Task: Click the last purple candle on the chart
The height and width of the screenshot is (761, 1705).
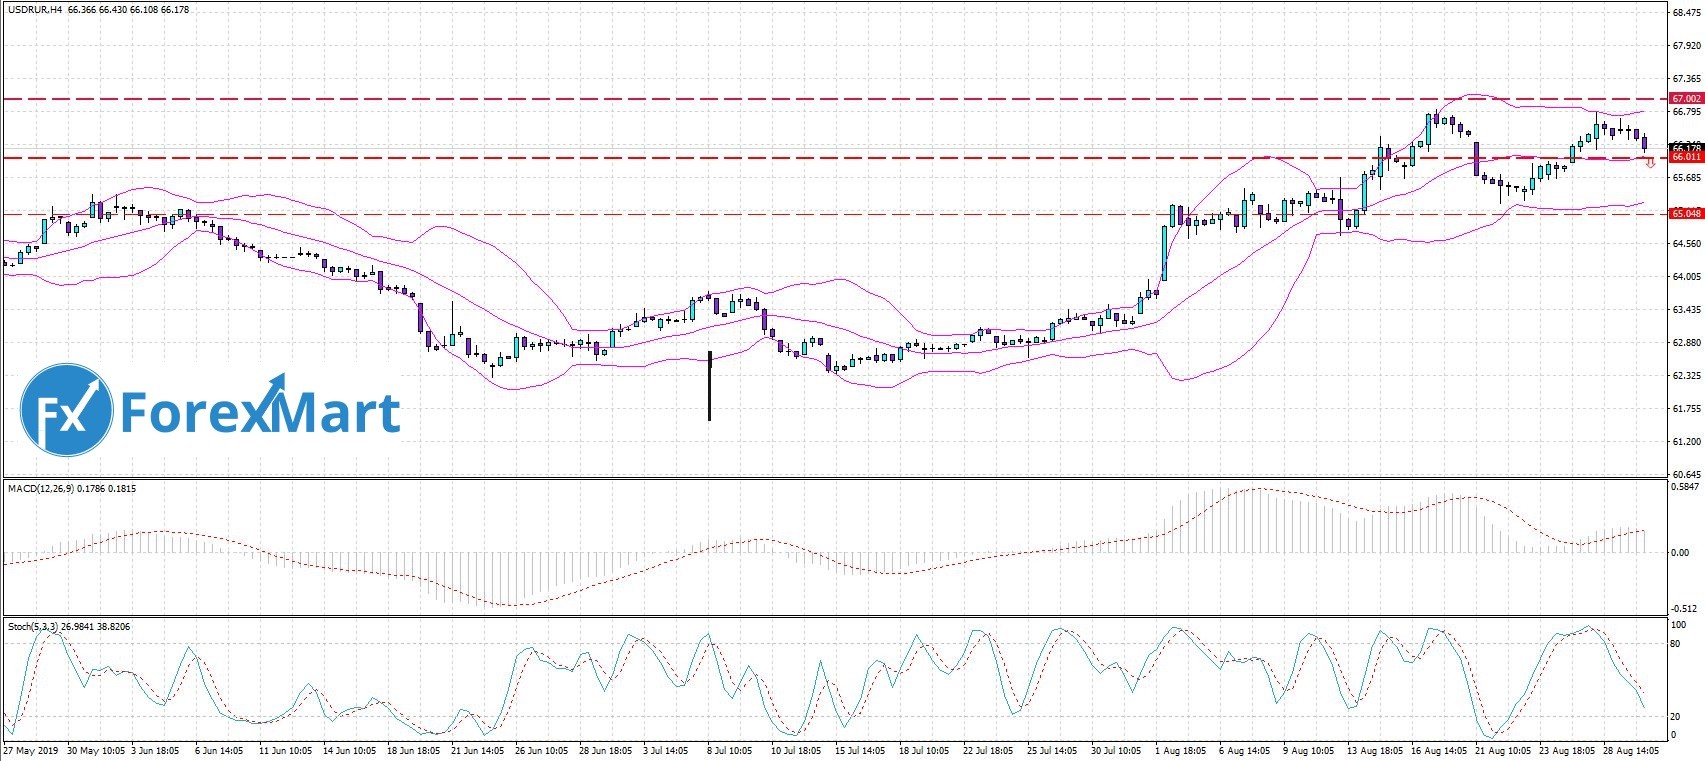Action: coord(1645,144)
